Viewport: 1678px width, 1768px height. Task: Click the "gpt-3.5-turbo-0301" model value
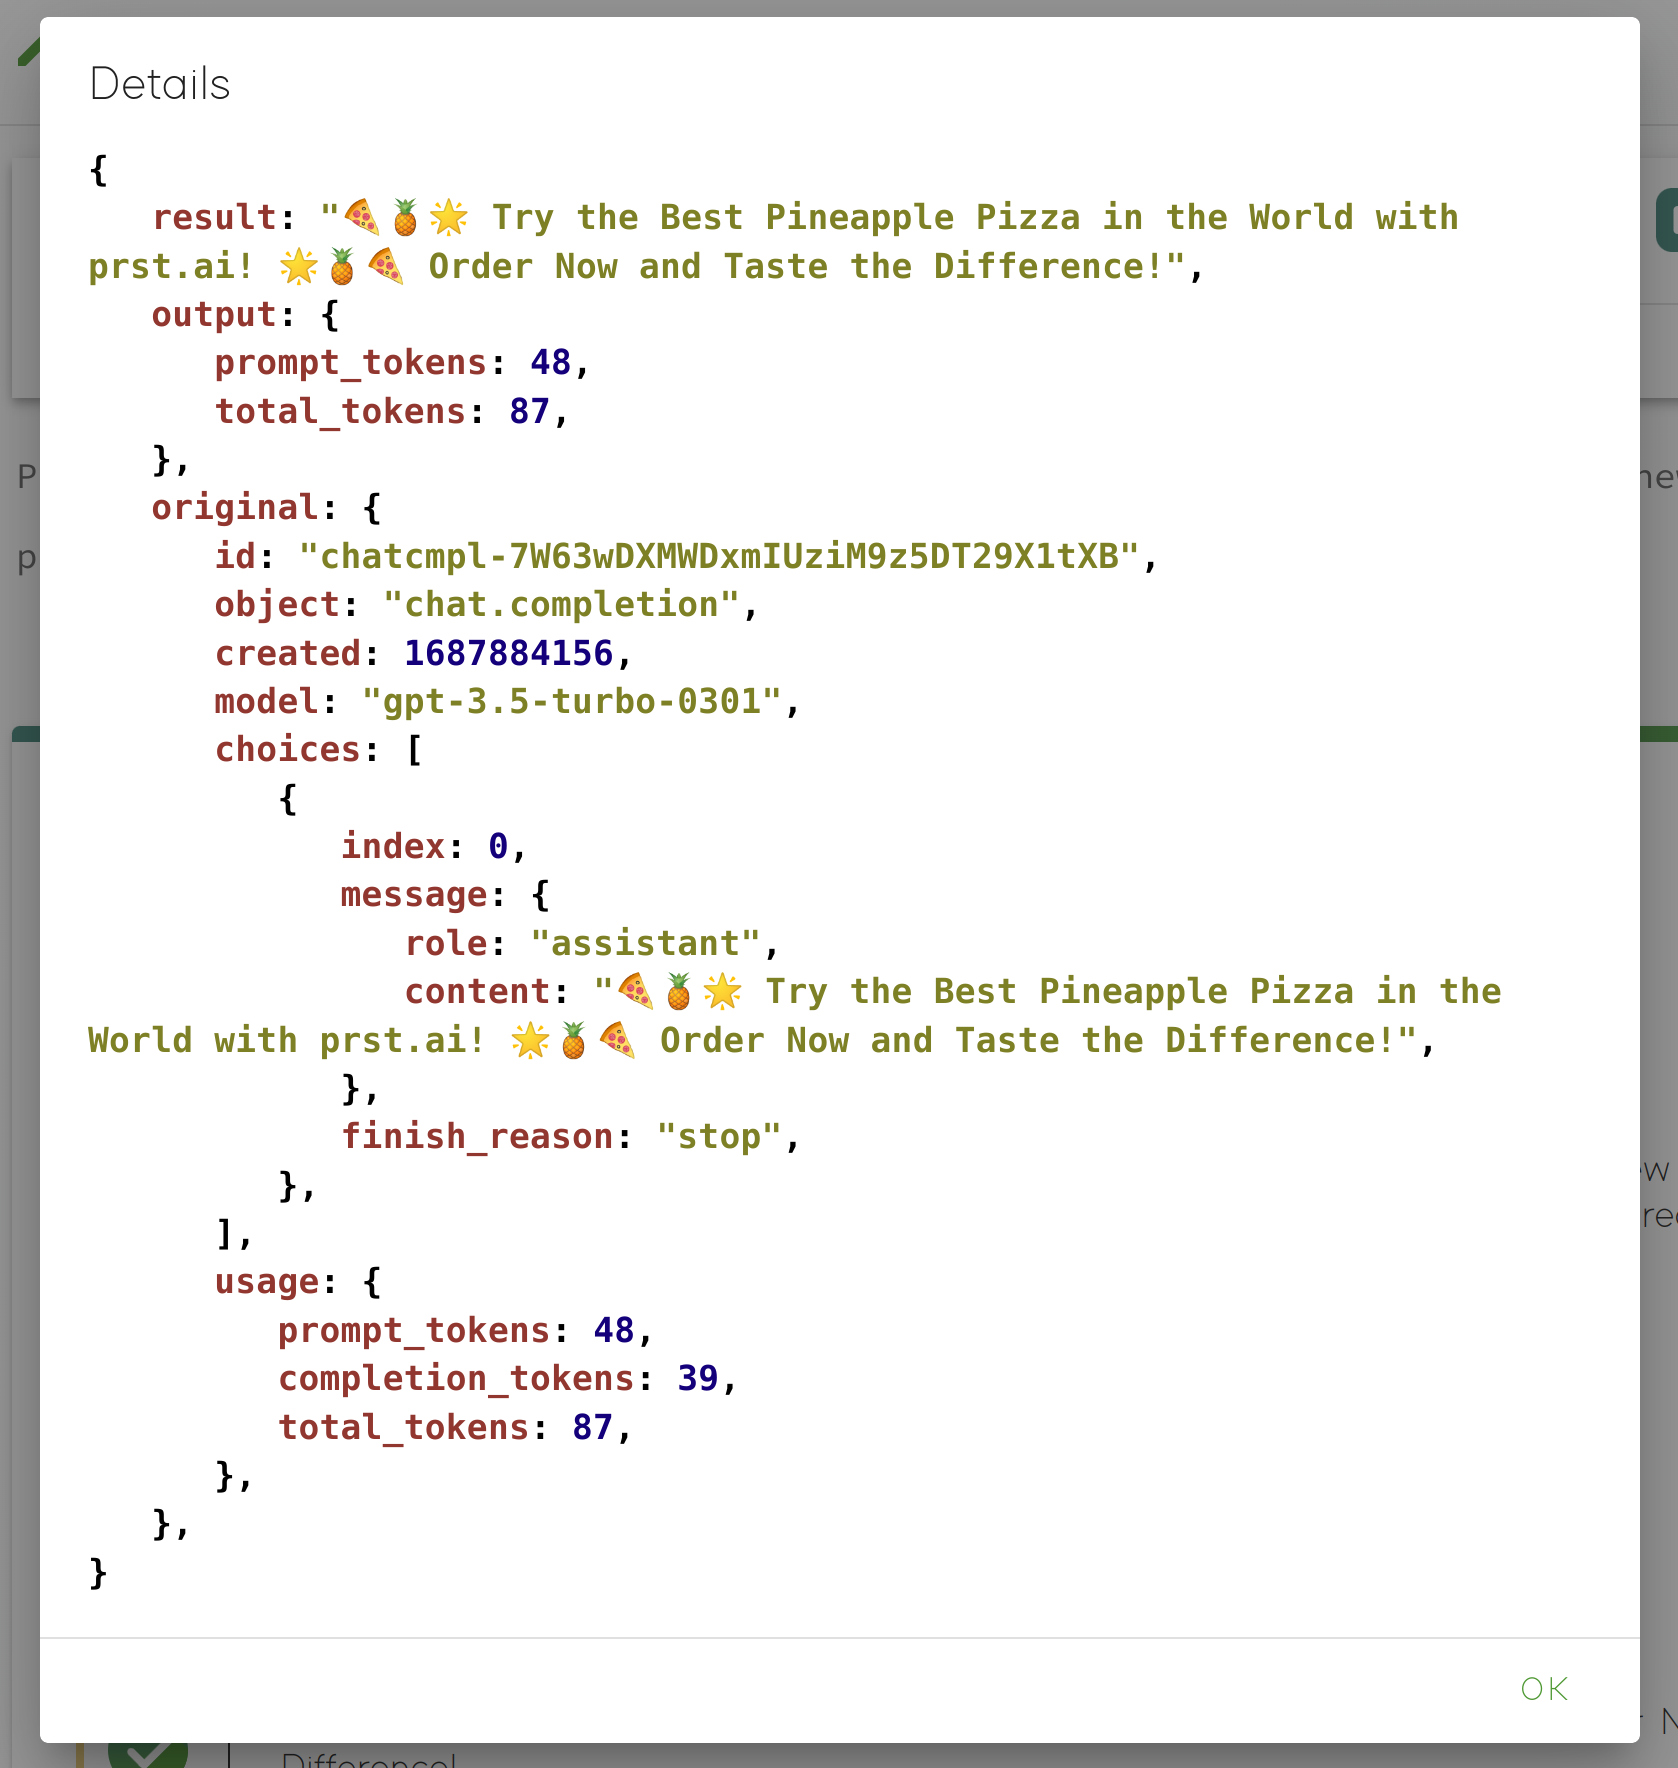[571, 701]
